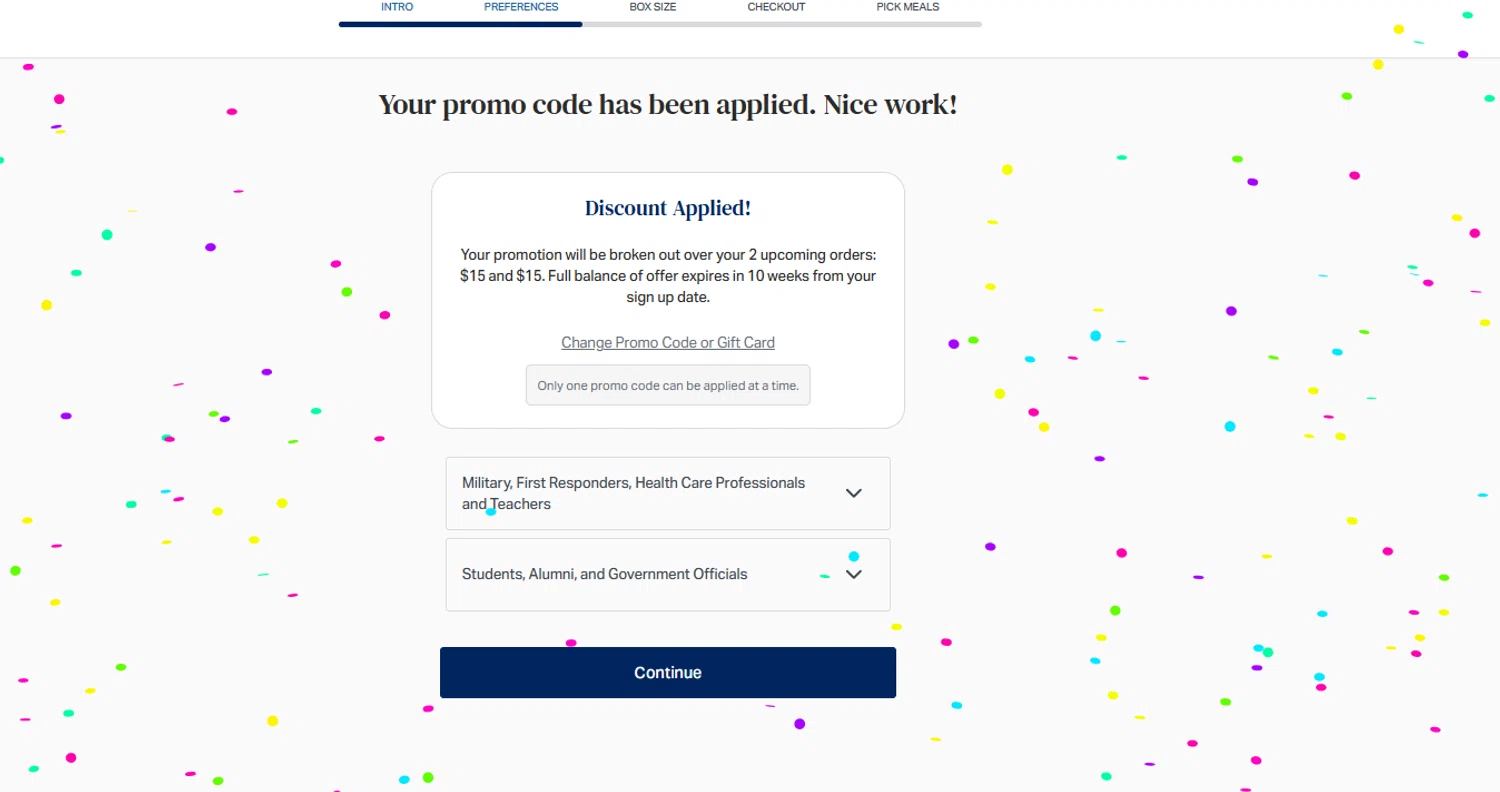Click Change Promo Code or Gift Card link
Image resolution: width=1500 pixels, height=792 pixels.
tap(668, 343)
